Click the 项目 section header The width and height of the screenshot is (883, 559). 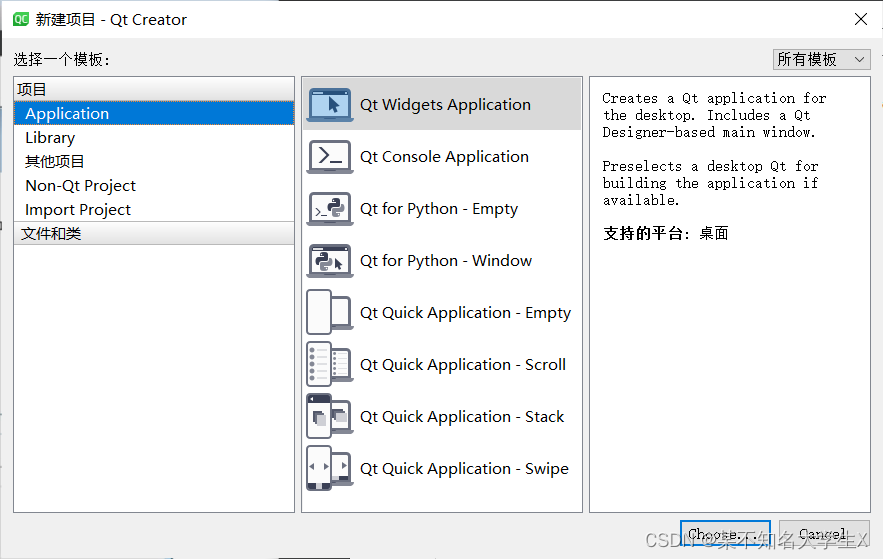point(154,89)
